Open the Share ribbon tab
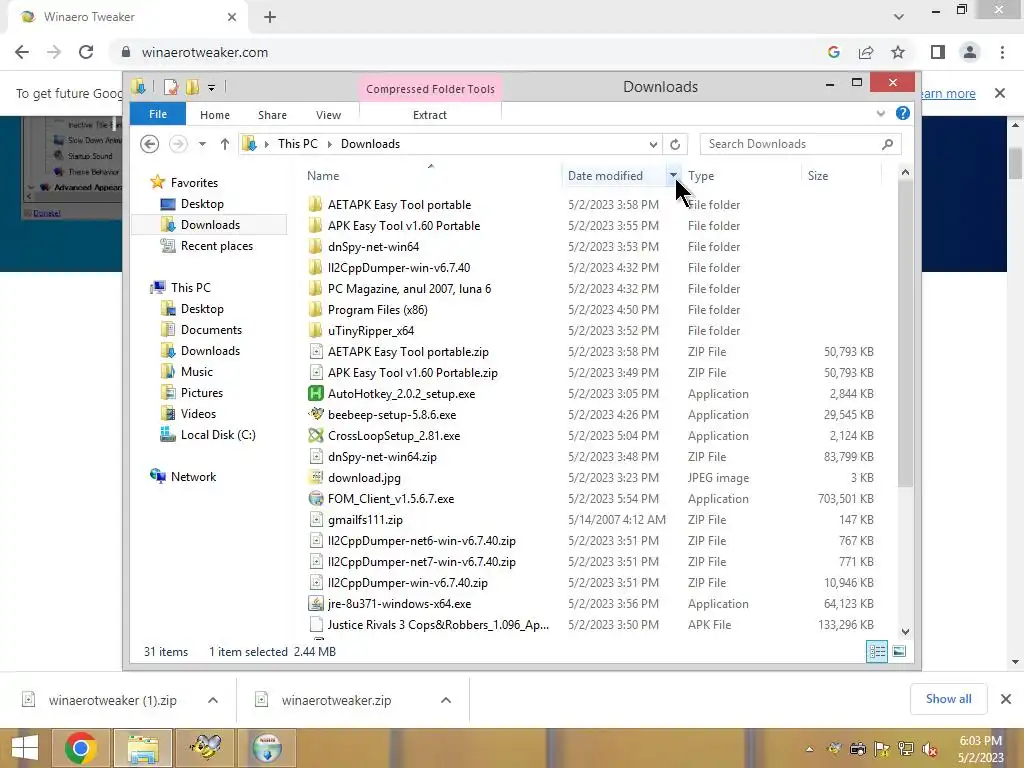1024x768 pixels. (272, 115)
